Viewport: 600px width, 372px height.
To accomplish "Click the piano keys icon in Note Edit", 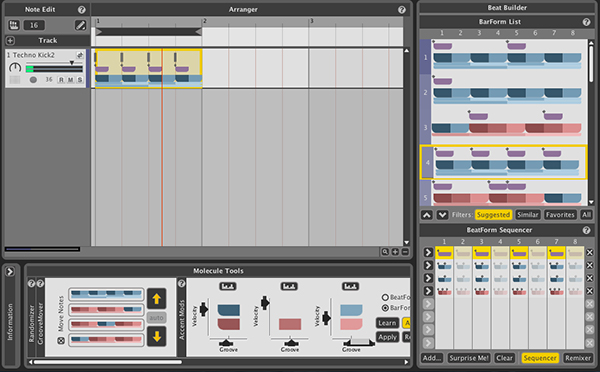I will click(14, 25).
